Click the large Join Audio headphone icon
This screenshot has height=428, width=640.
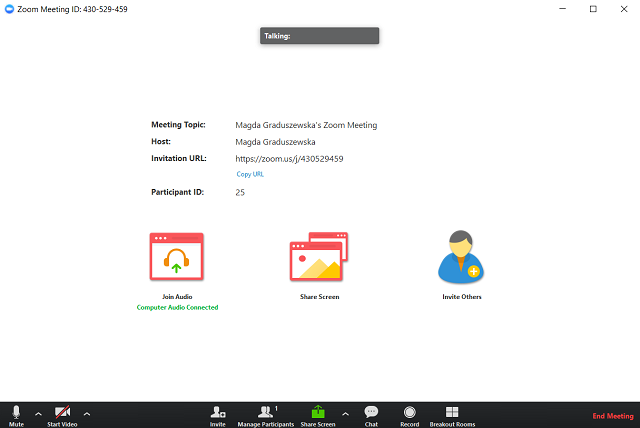pyautogui.click(x=176, y=259)
